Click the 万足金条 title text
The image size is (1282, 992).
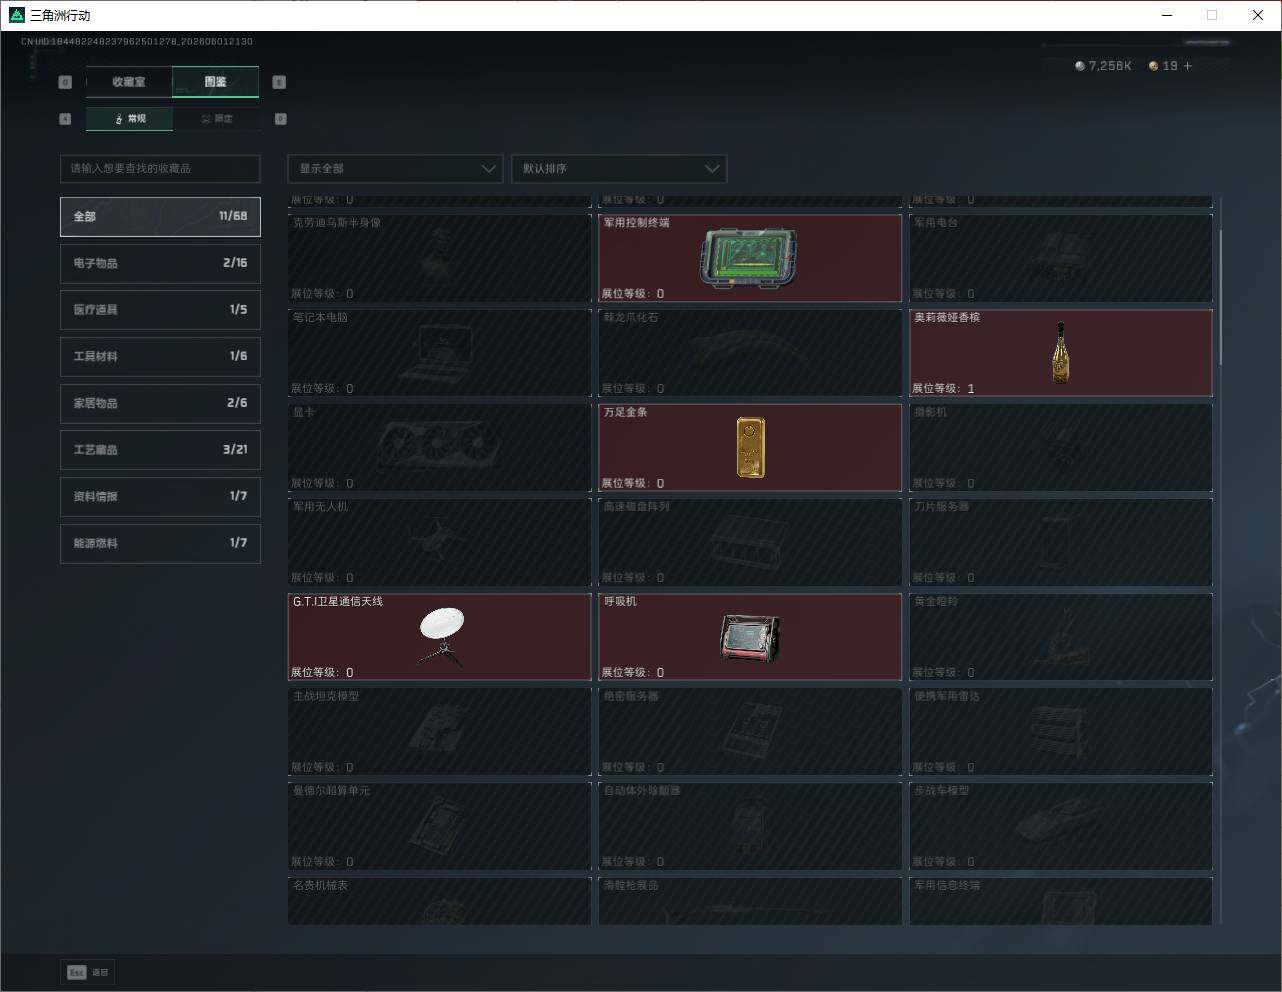click(x=625, y=412)
